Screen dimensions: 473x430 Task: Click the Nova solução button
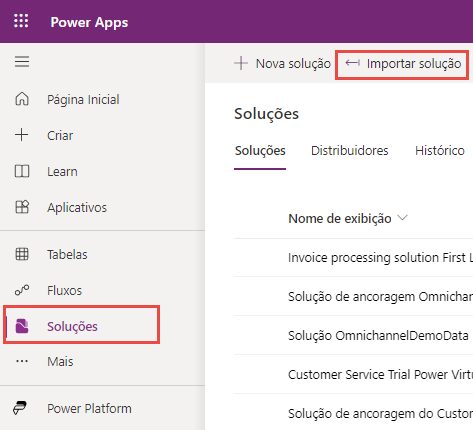[x=282, y=63]
